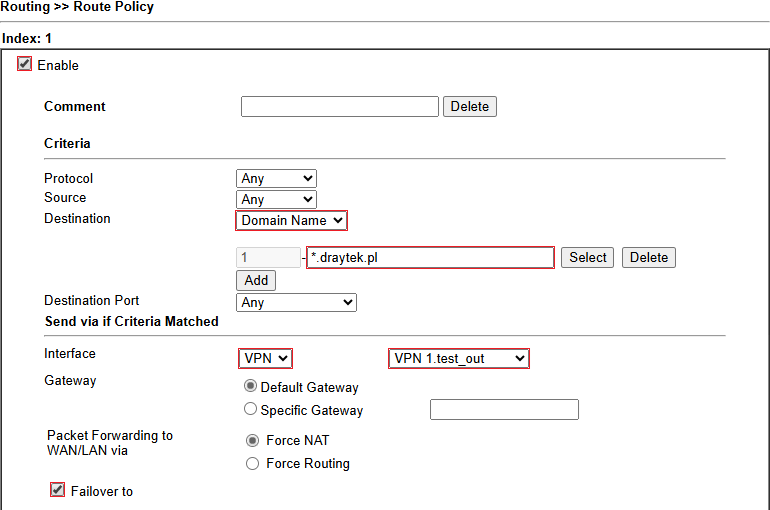Delete the *.draytek.pl domain entry
Screen dimensions: 770x510
[x=649, y=257]
